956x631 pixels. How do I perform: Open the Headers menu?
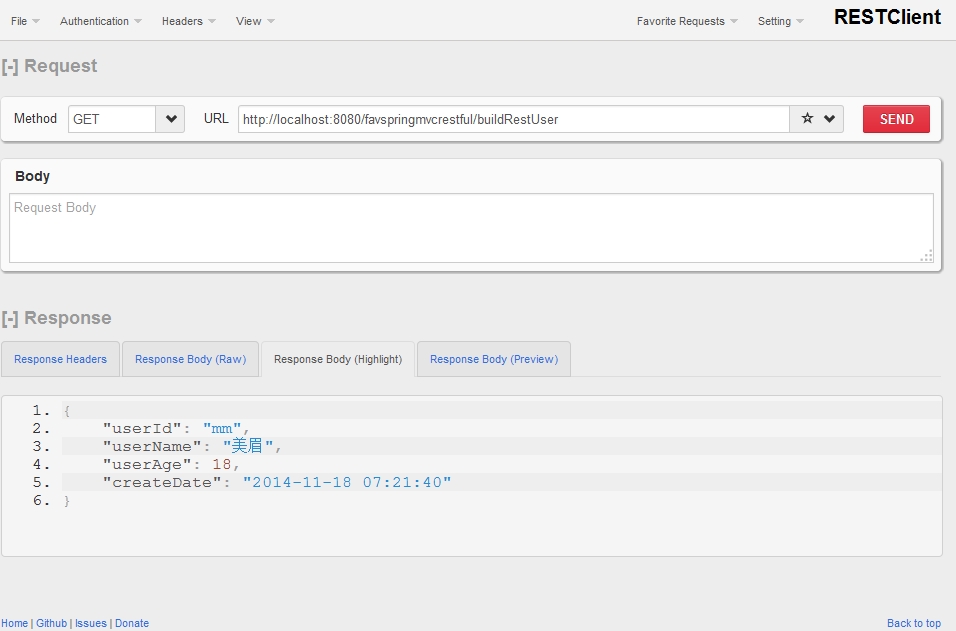point(188,21)
